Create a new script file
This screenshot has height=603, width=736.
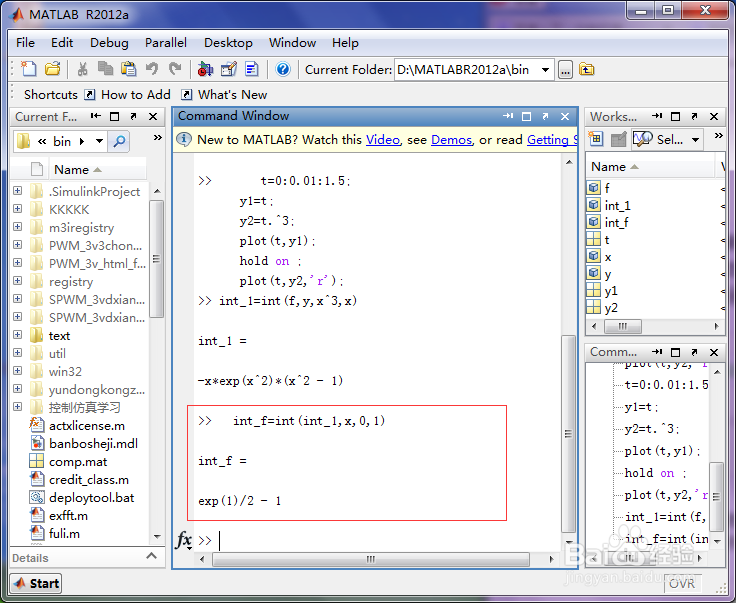(29, 69)
